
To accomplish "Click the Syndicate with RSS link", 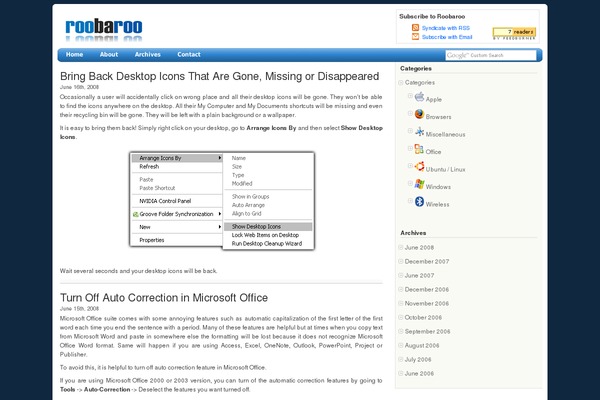I will 445,28.
